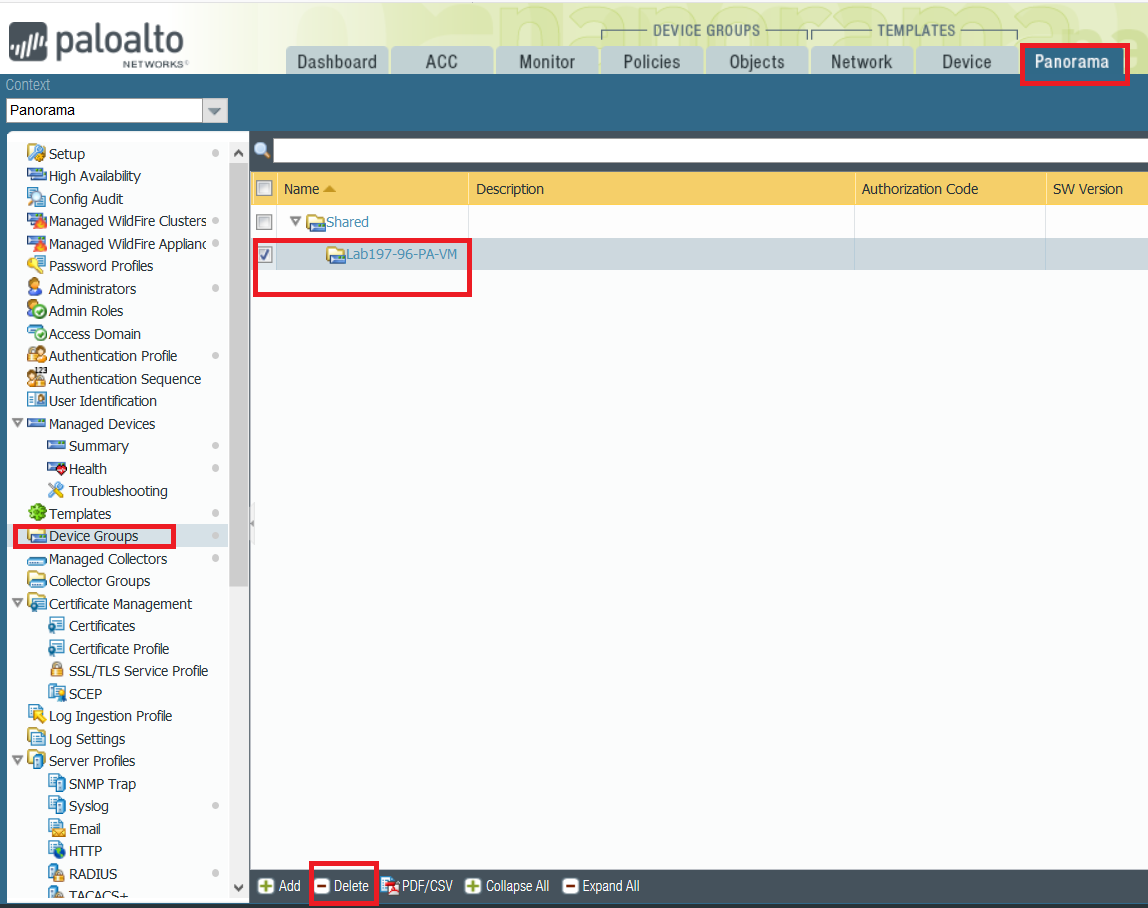The width and height of the screenshot is (1148, 908).
Task: Open RADIUS server profile item
Action: pyautogui.click(x=92, y=874)
